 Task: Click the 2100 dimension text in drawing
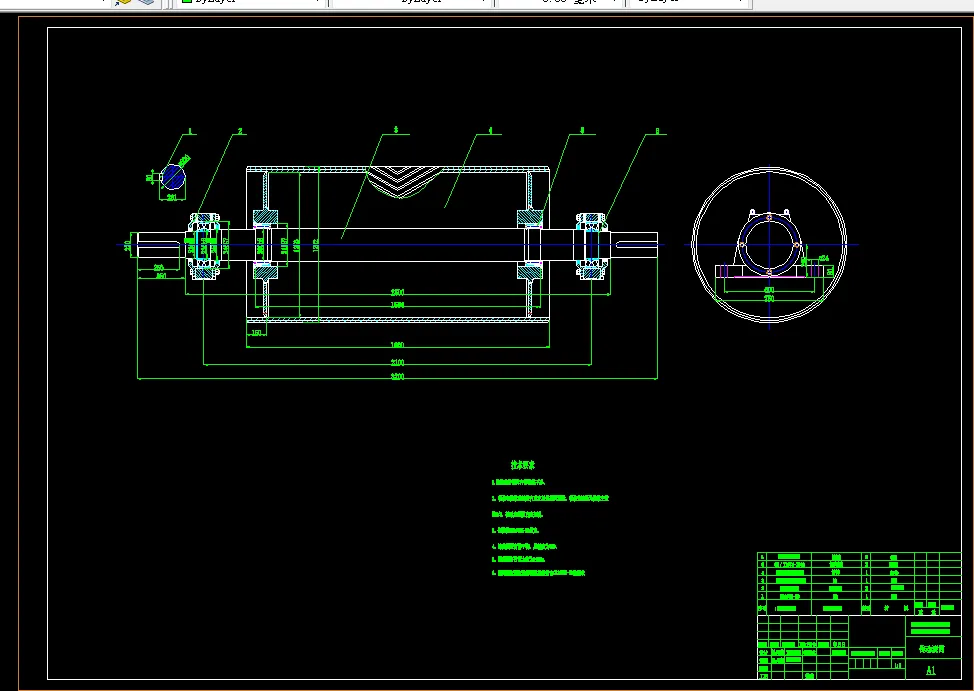click(398, 362)
